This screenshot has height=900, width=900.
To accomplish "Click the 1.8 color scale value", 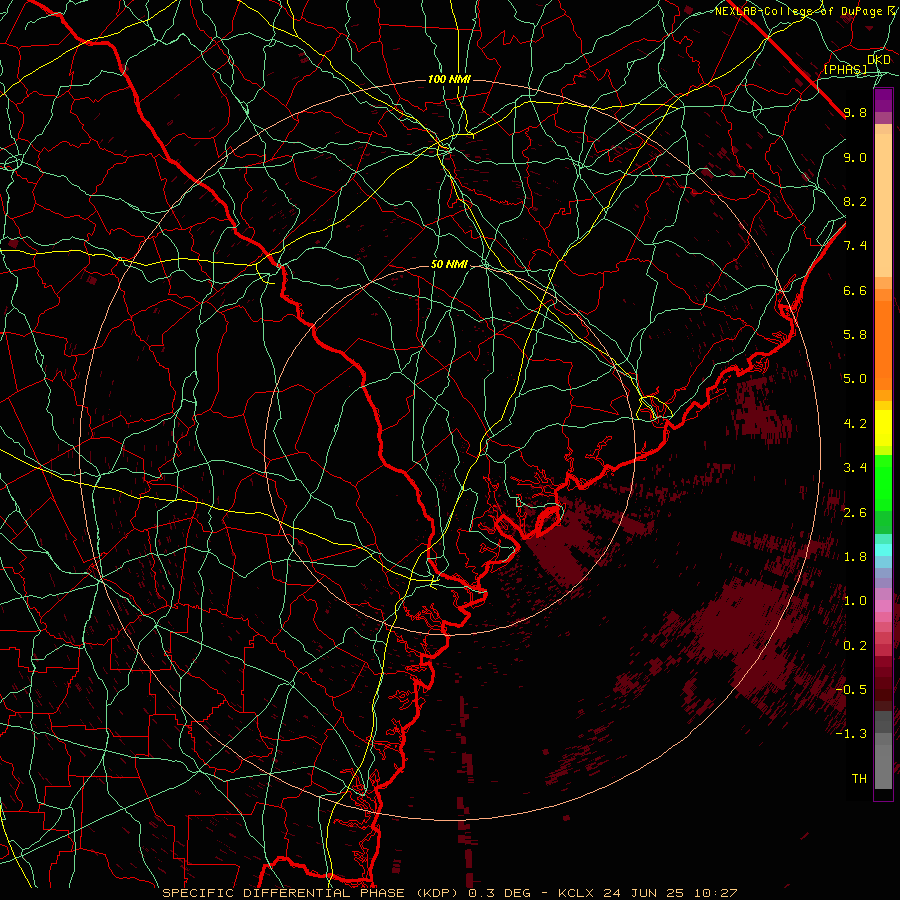I will (x=855, y=557).
